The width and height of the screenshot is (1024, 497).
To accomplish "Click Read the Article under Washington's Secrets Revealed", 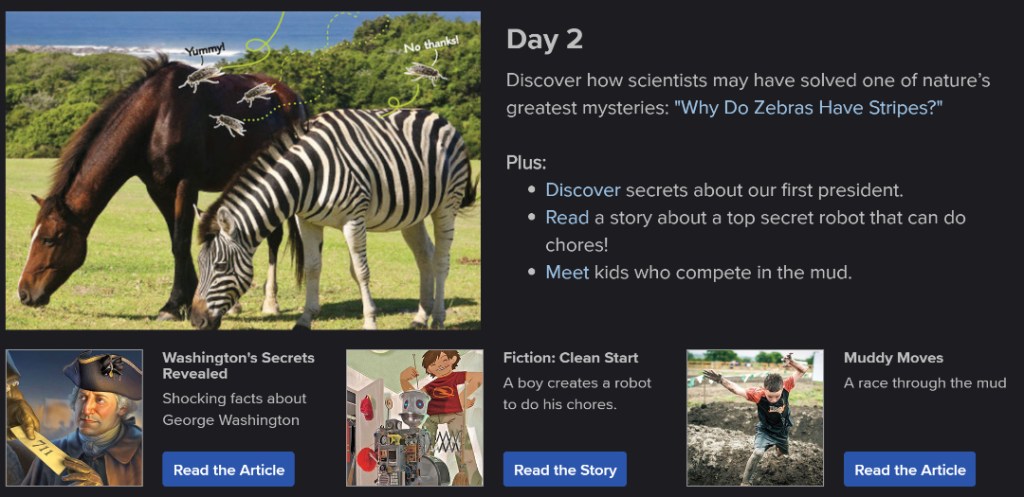I will pos(229,469).
